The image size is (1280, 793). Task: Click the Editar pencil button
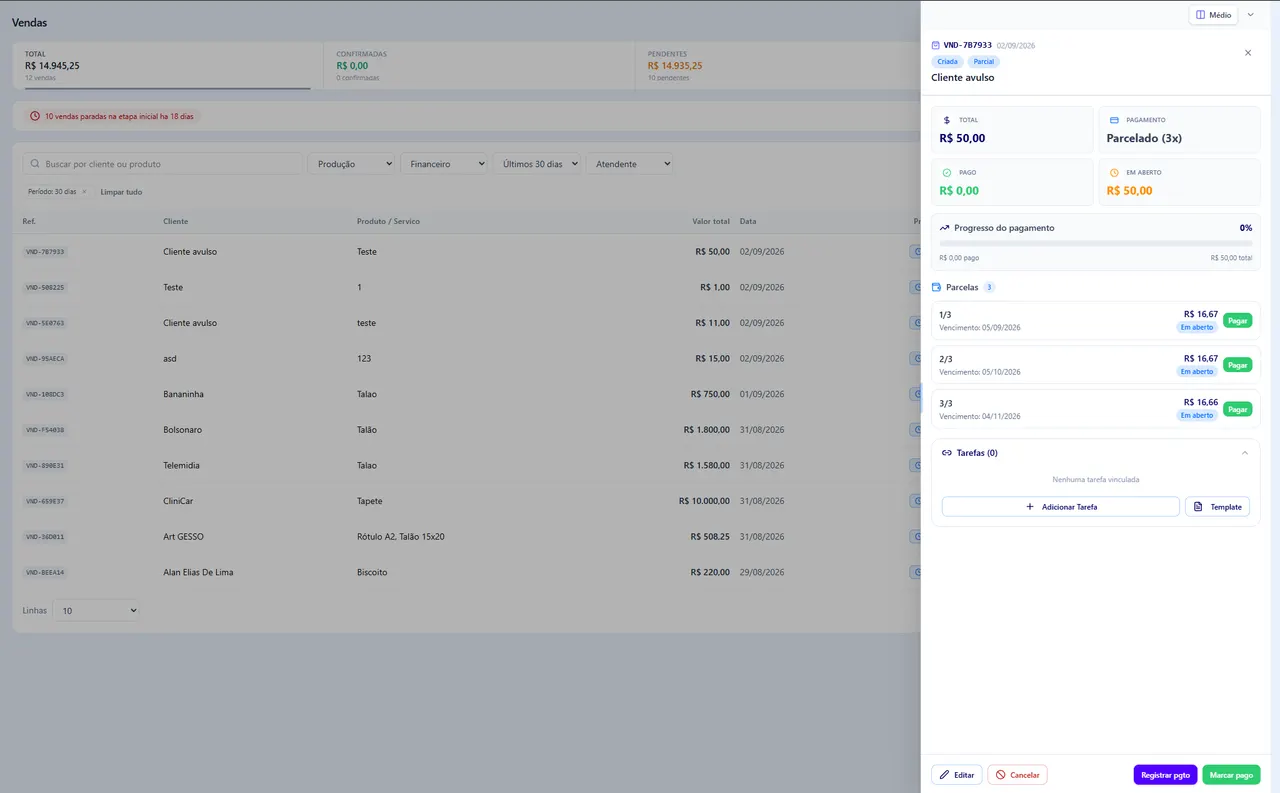tap(956, 775)
